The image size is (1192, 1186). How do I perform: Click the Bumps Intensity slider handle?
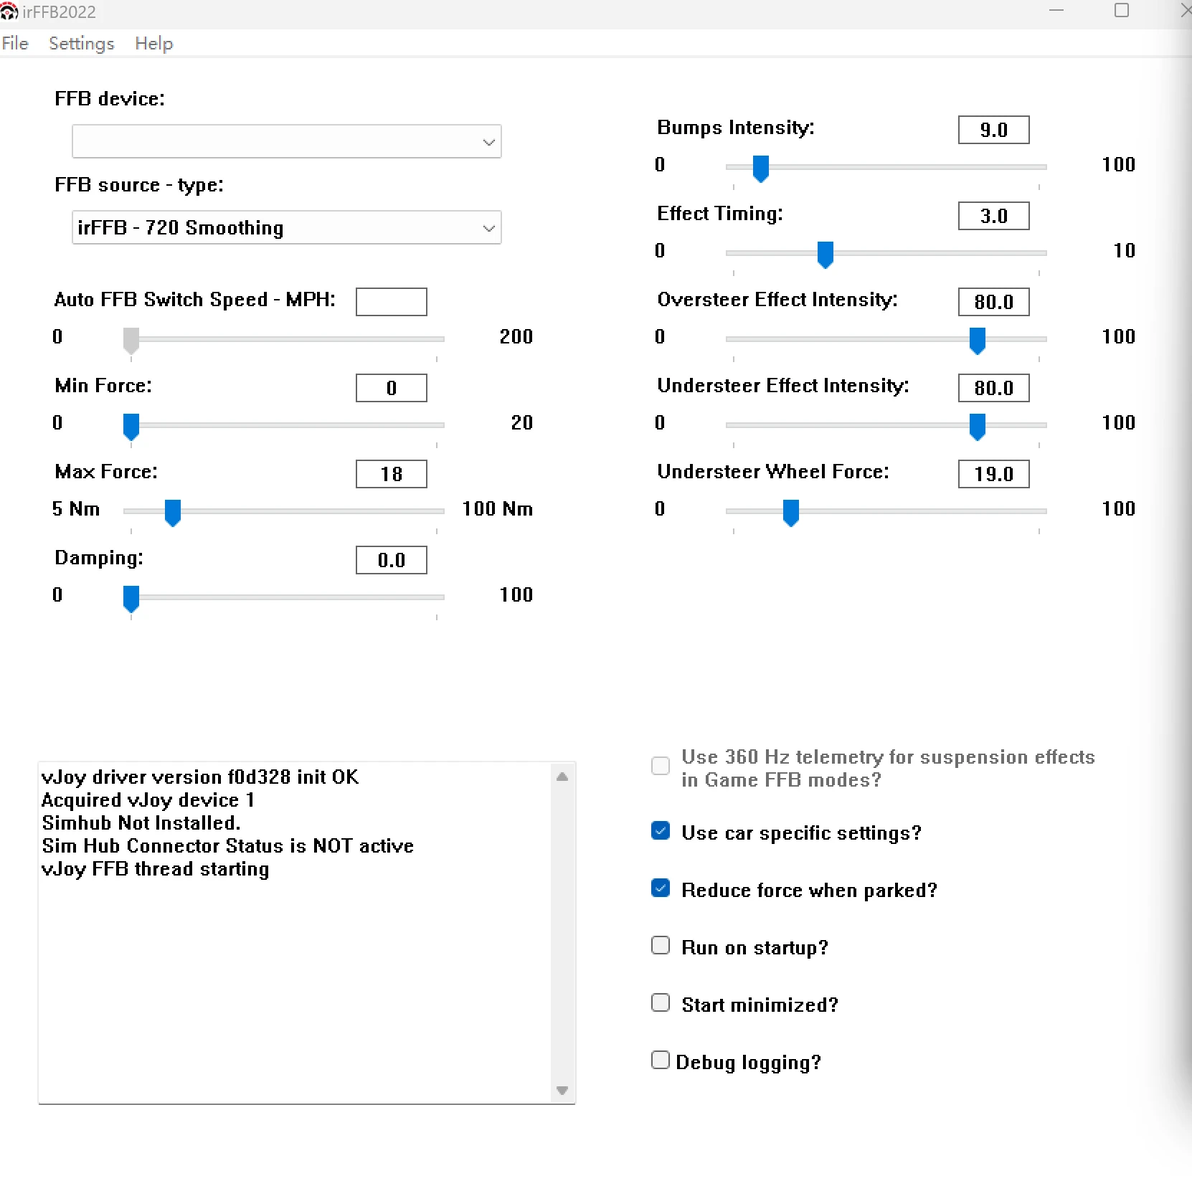(x=761, y=168)
